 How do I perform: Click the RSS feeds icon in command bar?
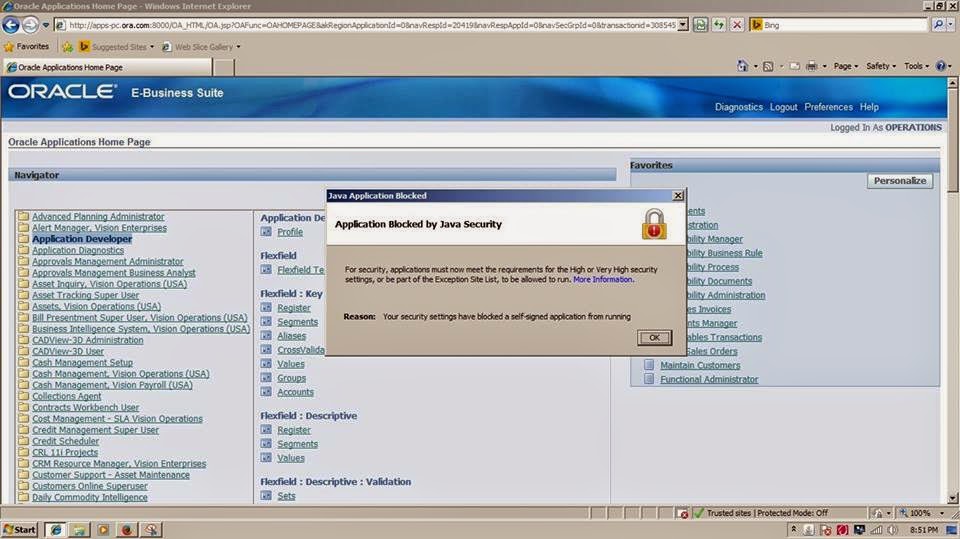pyautogui.click(x=768, y=66)
